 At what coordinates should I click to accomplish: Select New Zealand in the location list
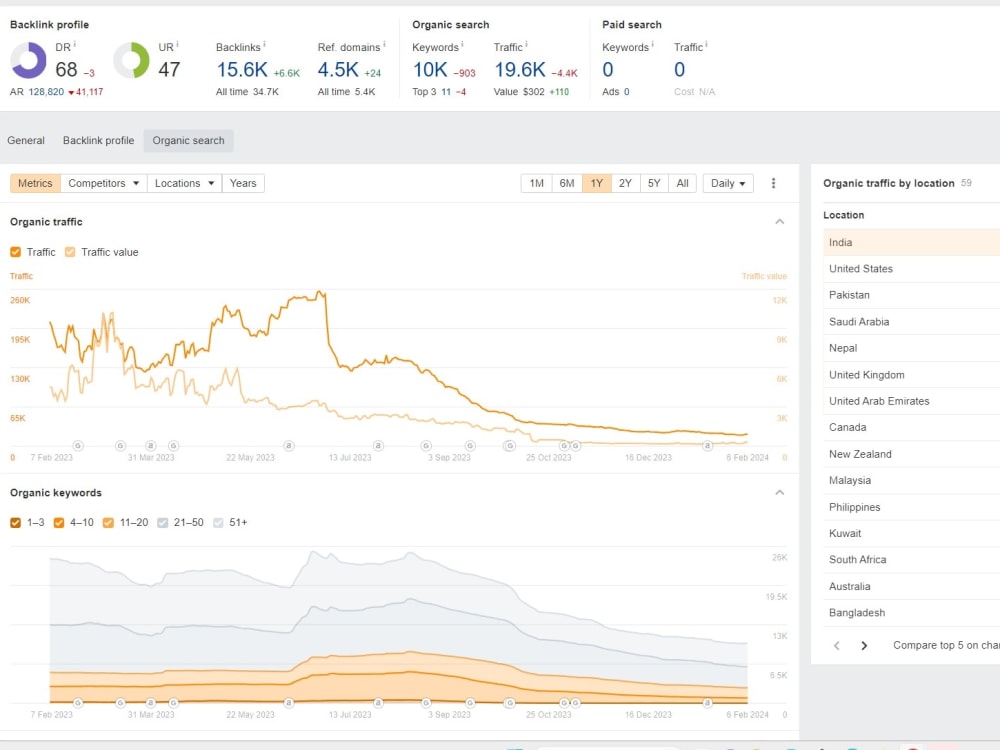tap(911, 453)
